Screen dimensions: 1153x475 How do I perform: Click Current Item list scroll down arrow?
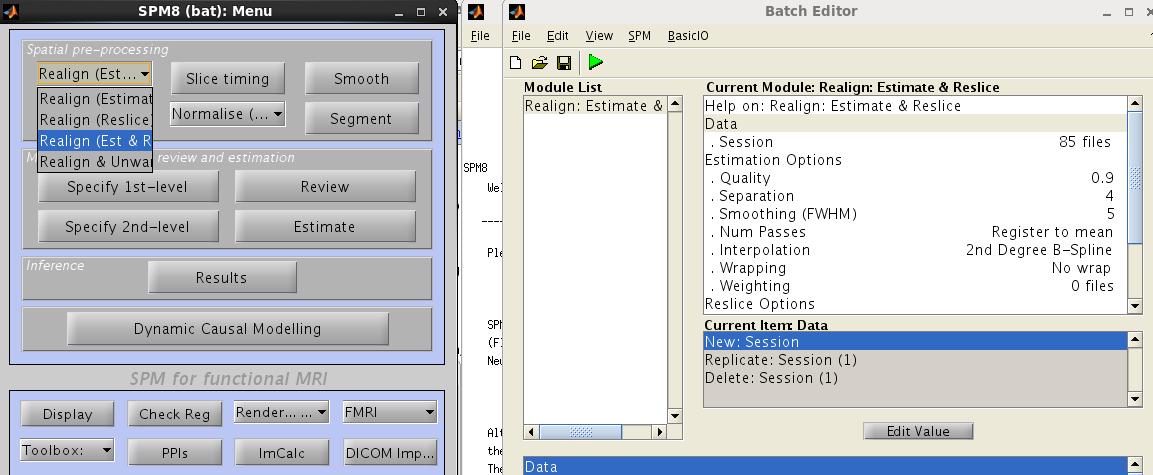[1135, 399]
